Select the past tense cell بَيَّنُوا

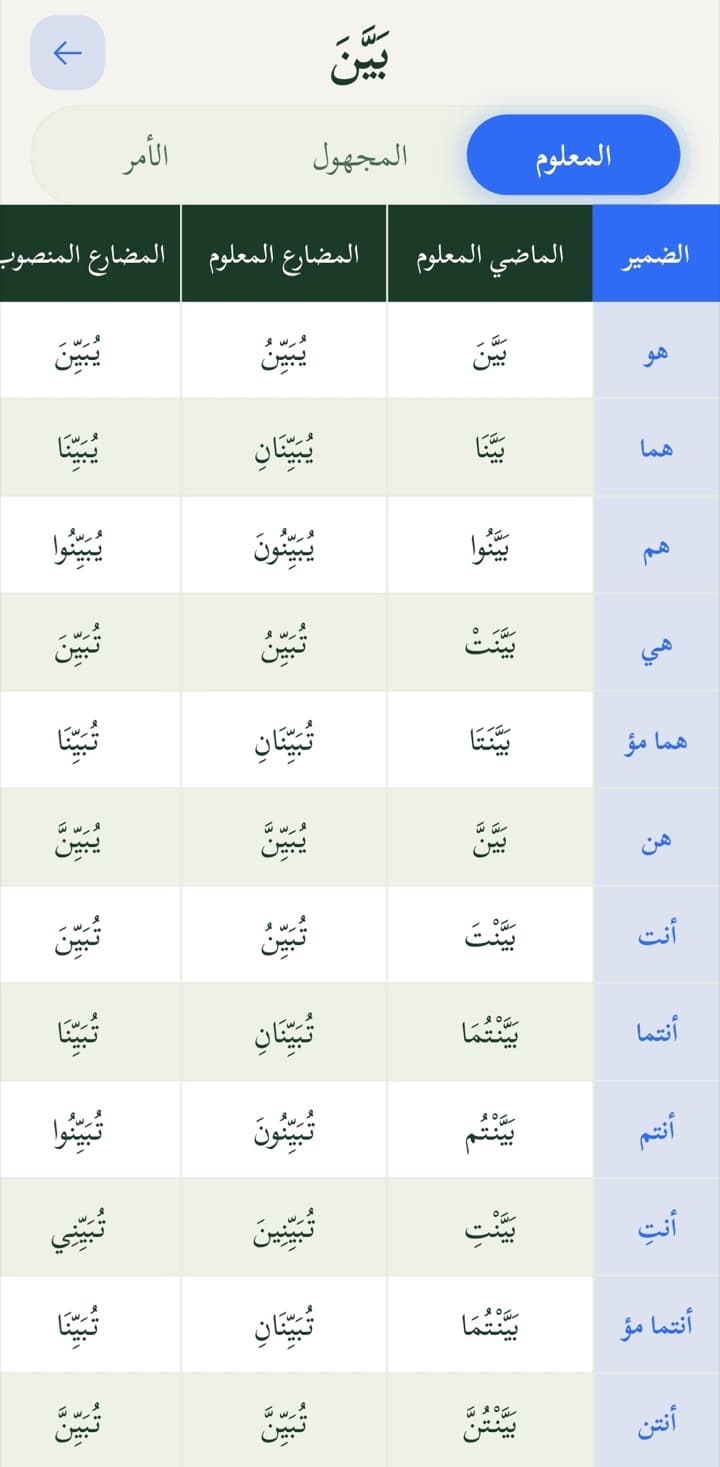(x=490, y=547)
